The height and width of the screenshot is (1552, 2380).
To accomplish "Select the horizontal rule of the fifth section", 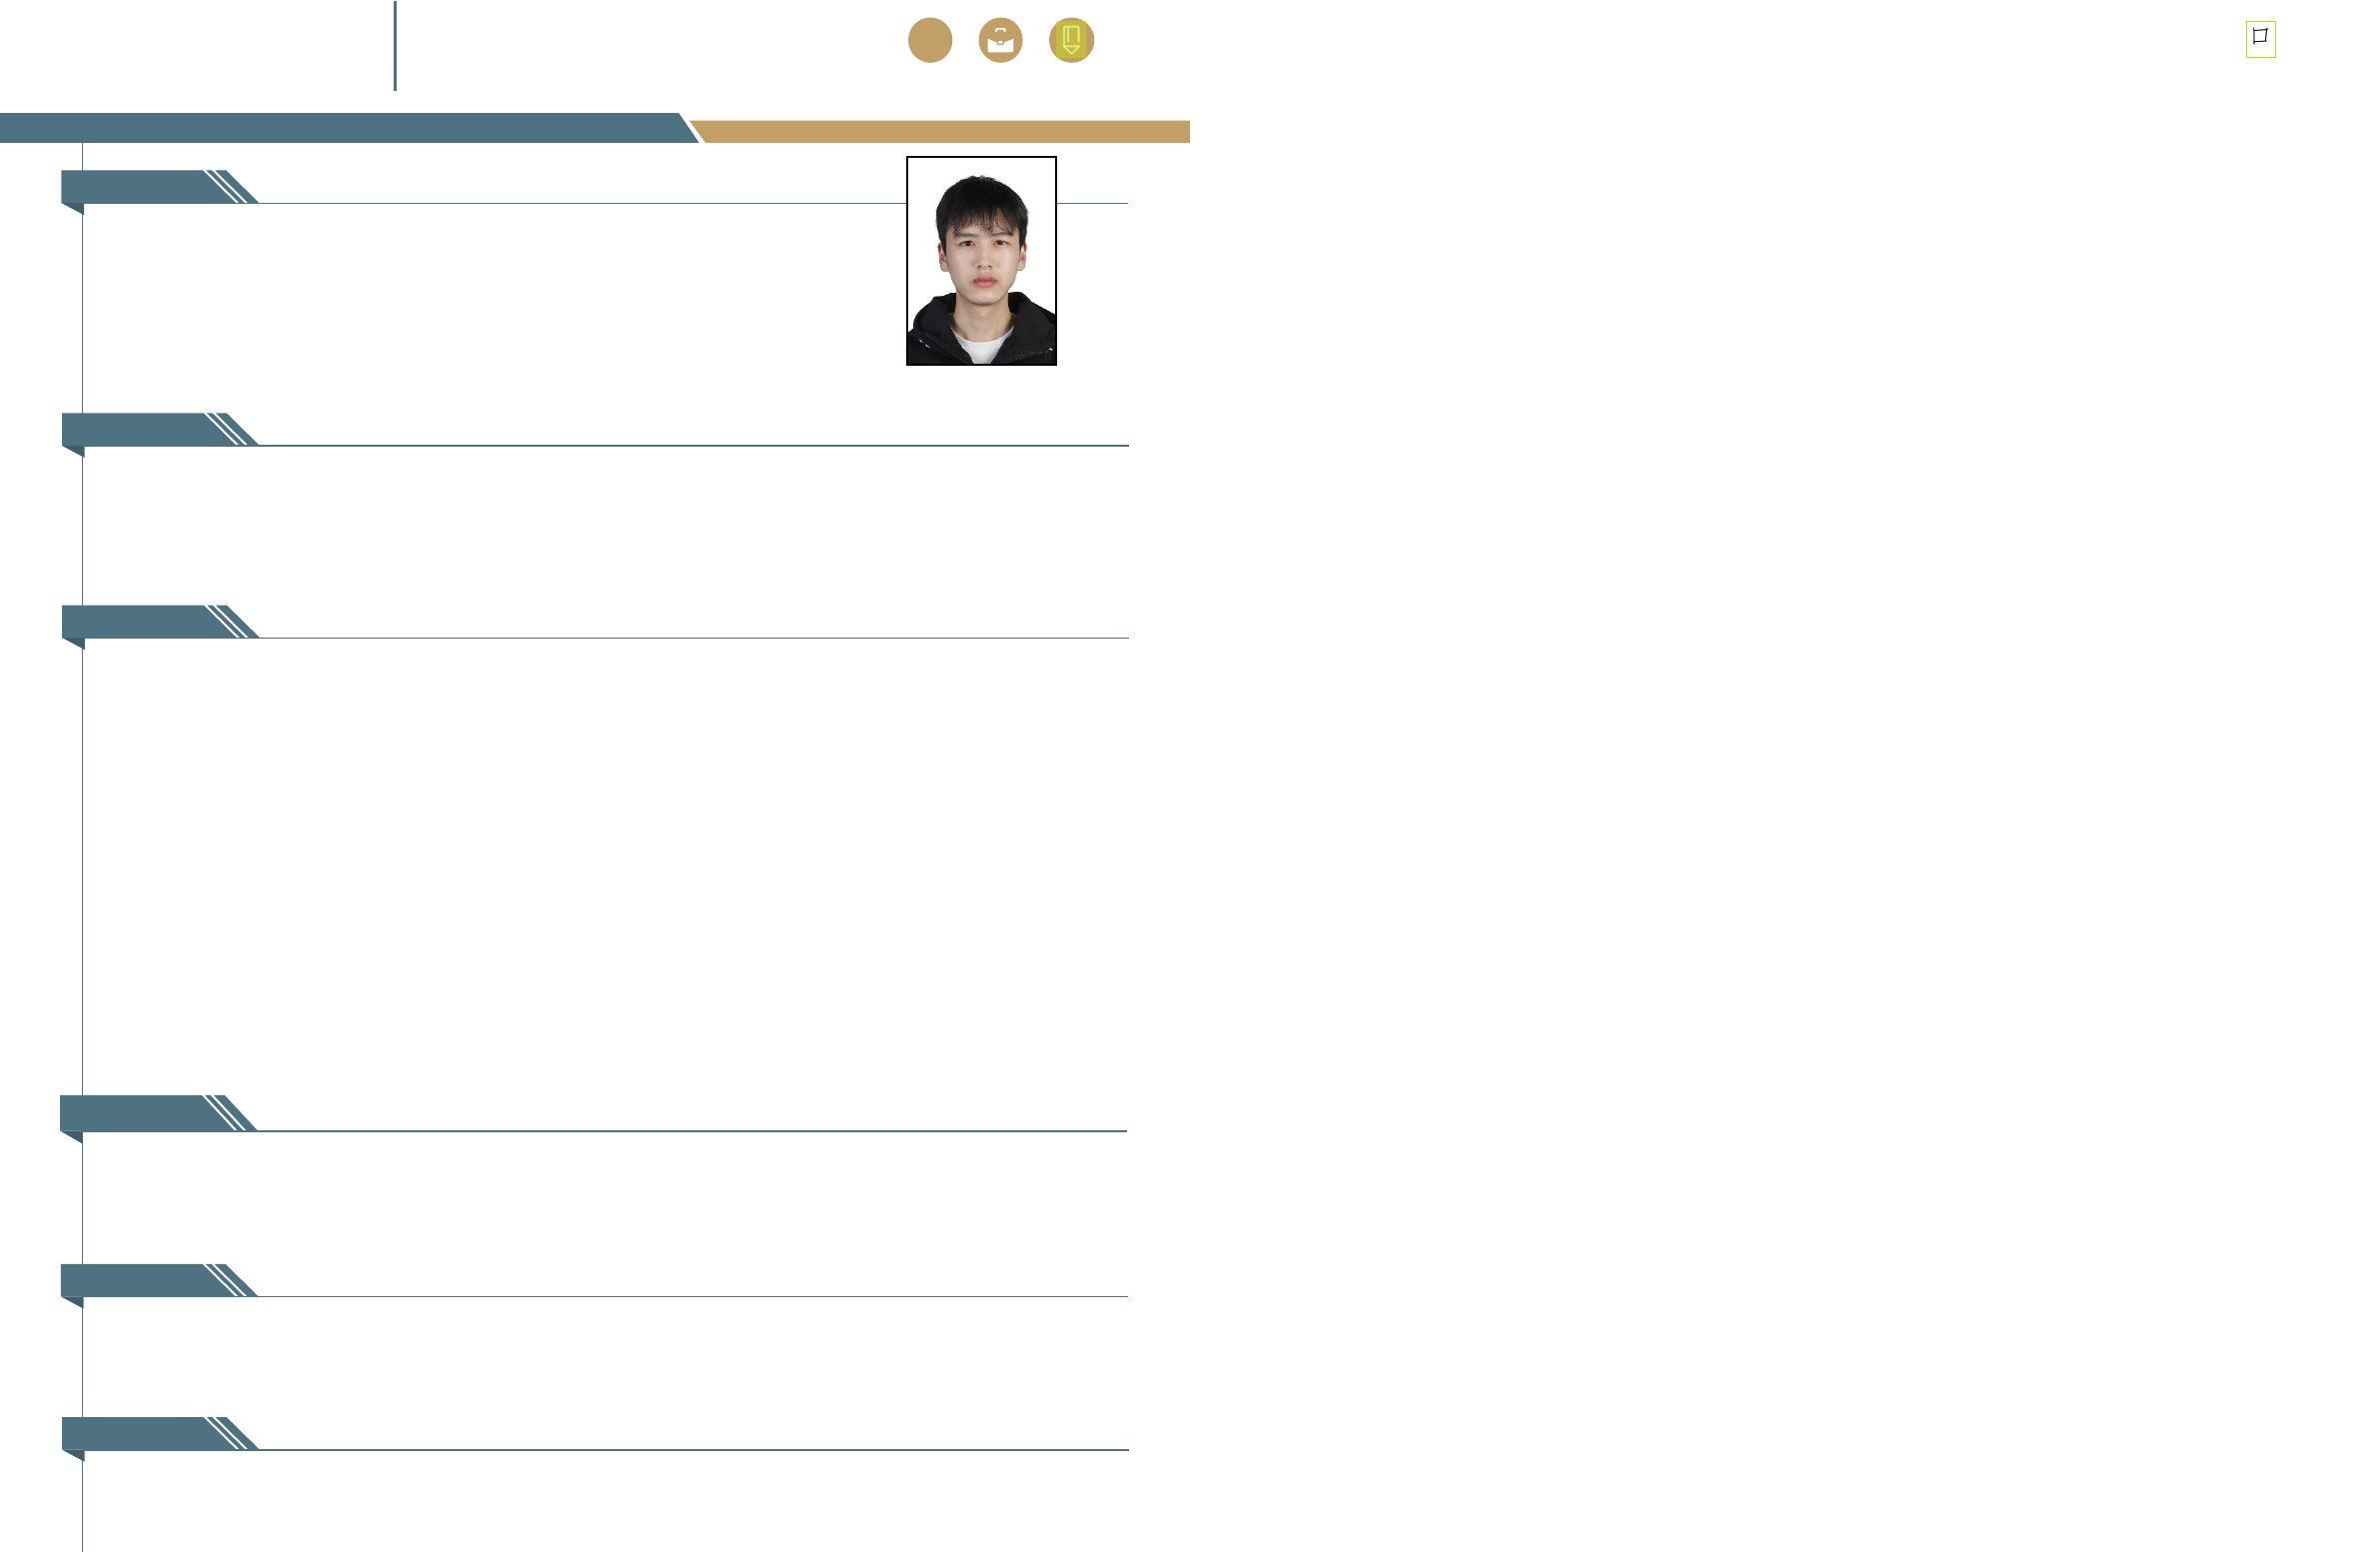I will point(690,1296).
